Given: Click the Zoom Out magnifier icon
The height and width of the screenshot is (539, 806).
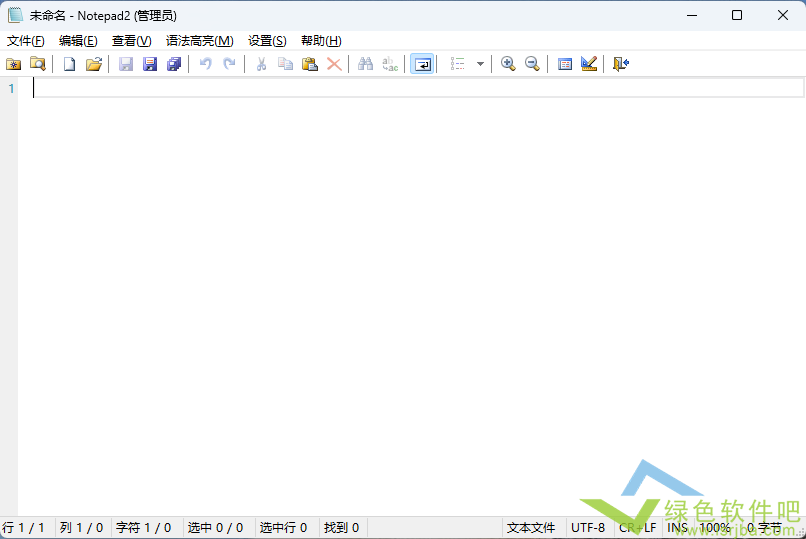Looking at the screenshot, I should [x=532, y=64].
